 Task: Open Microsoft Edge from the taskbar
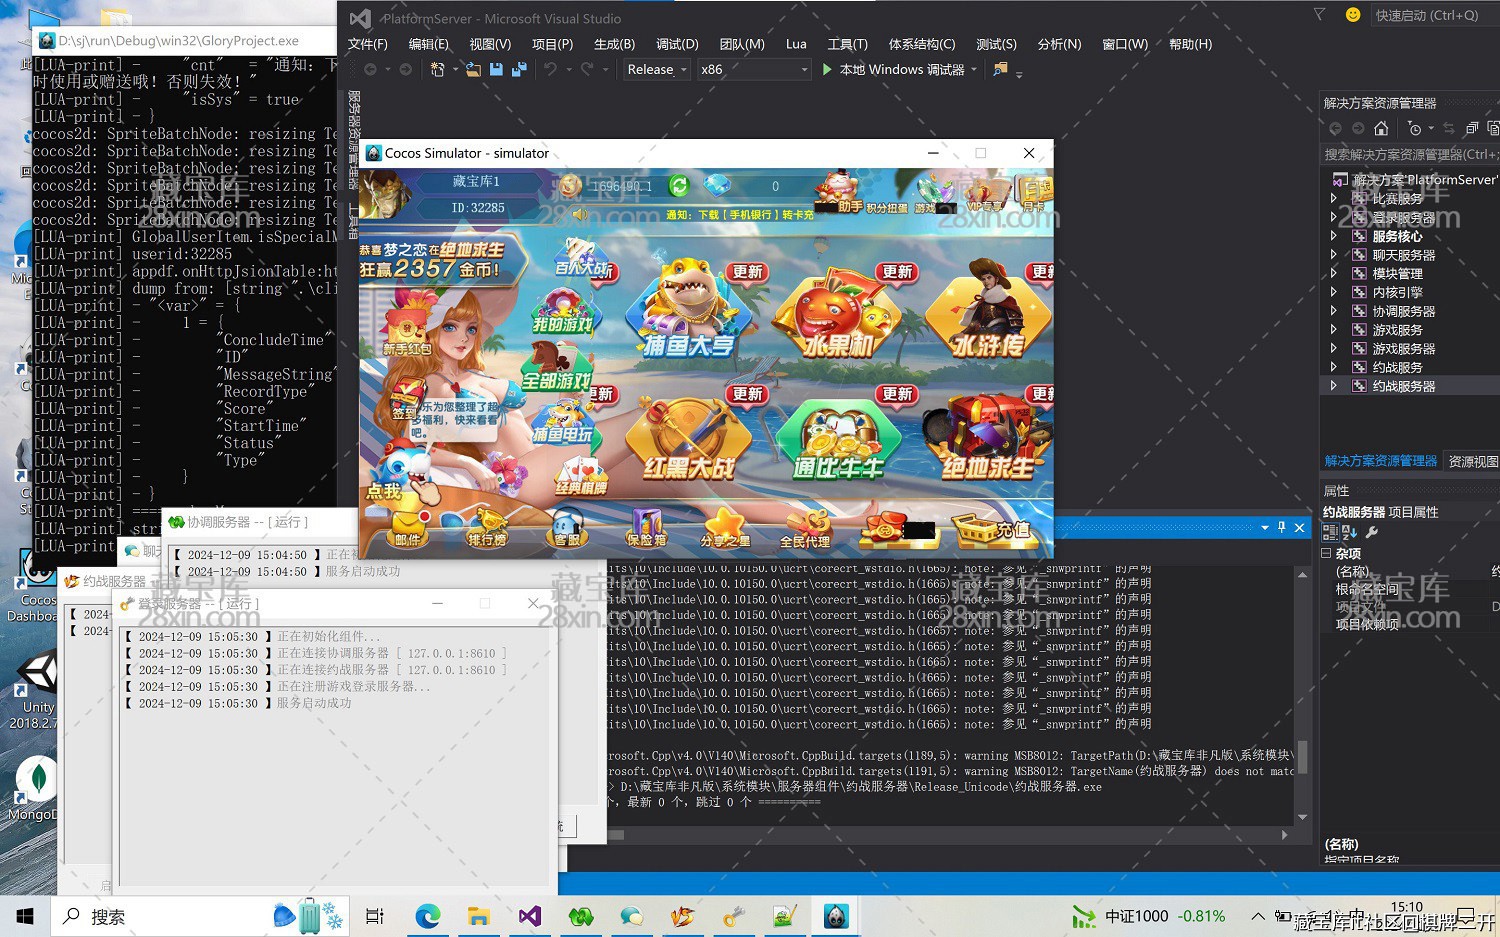428,916
